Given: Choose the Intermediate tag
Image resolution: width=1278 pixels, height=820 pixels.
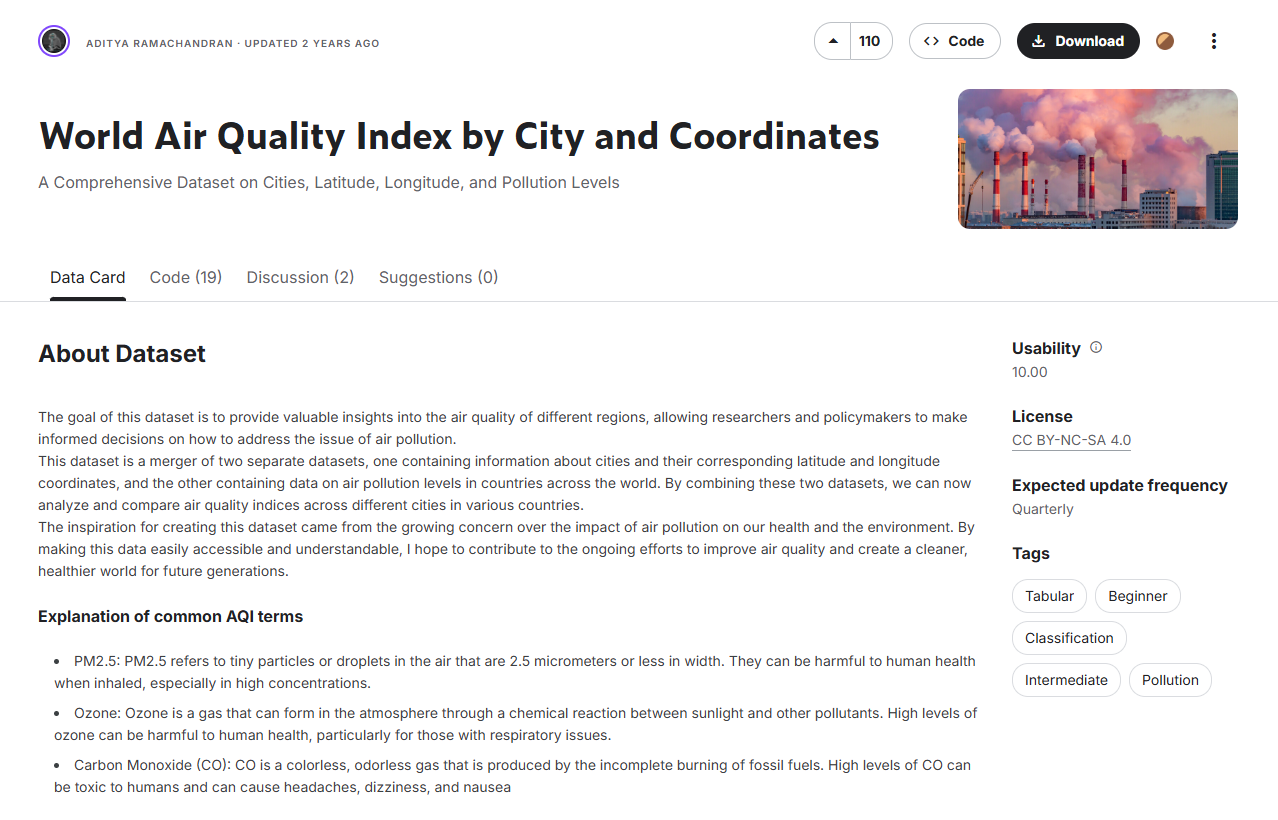Looking at the screenshot, I should tap(1066, 680).
